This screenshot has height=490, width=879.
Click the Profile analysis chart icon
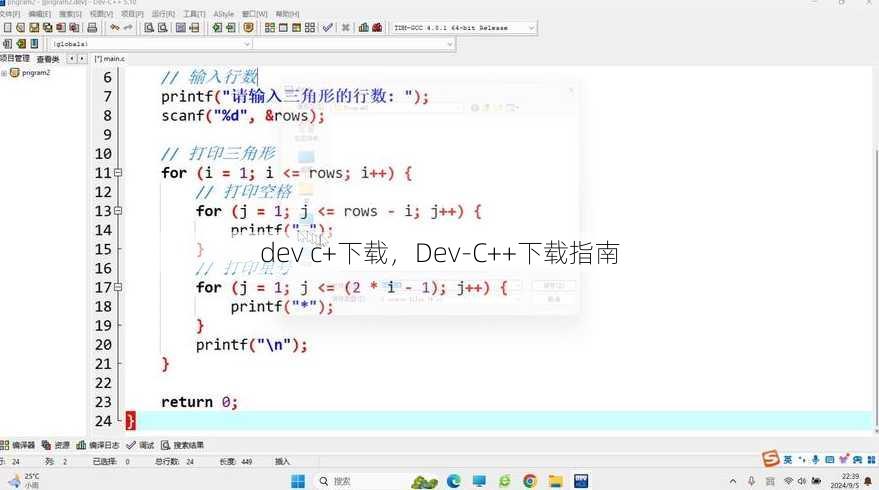[x=364, y=27]
